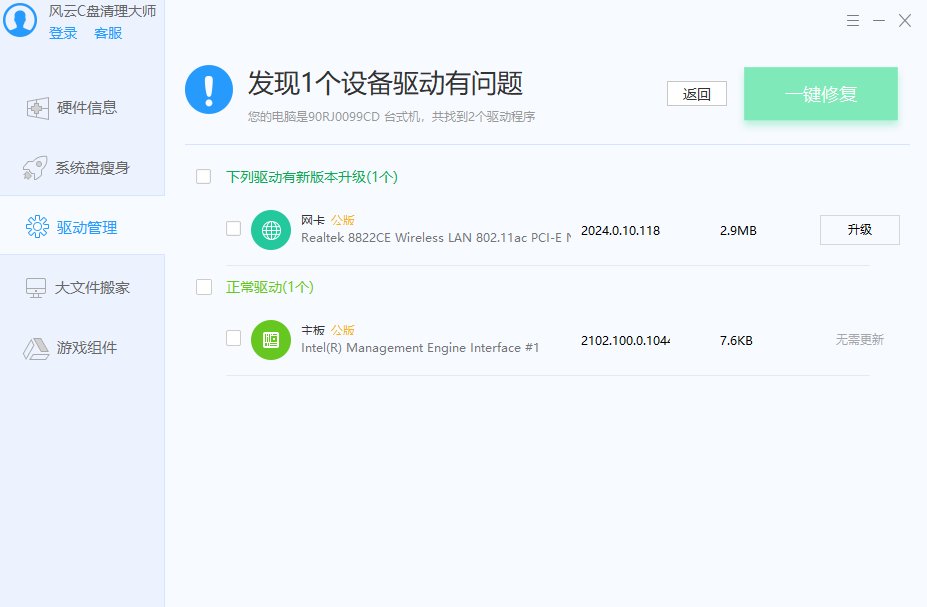
Task: Tick the Realtek 8822CE network card checkbox
Action: point(234,229)
